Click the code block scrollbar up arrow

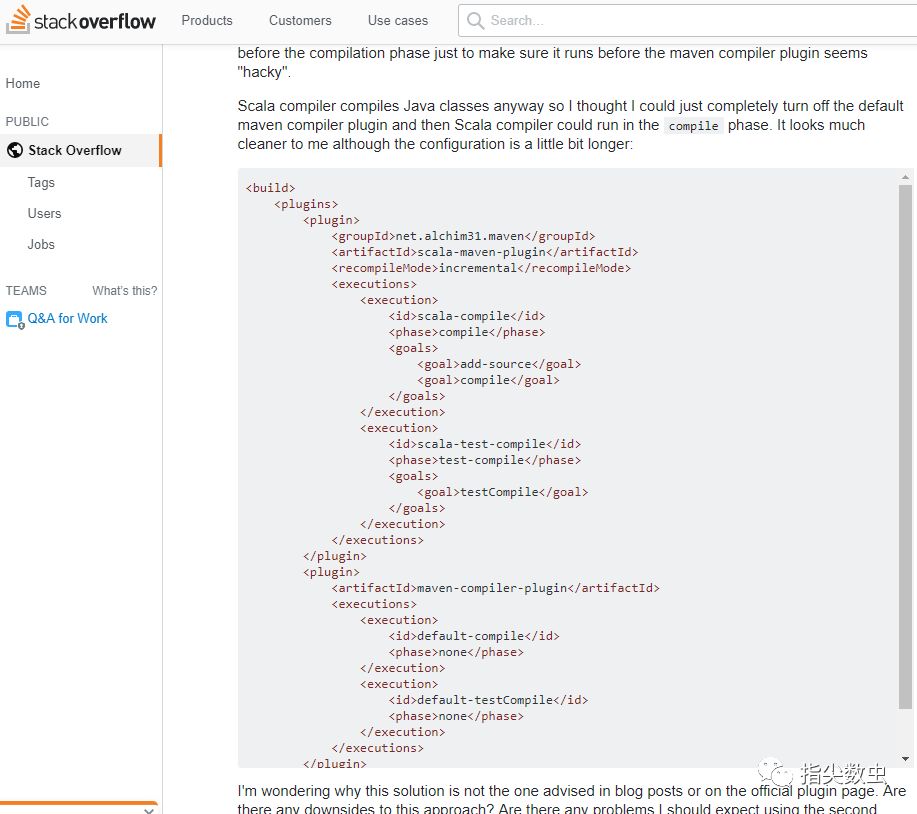coord(905,177)
